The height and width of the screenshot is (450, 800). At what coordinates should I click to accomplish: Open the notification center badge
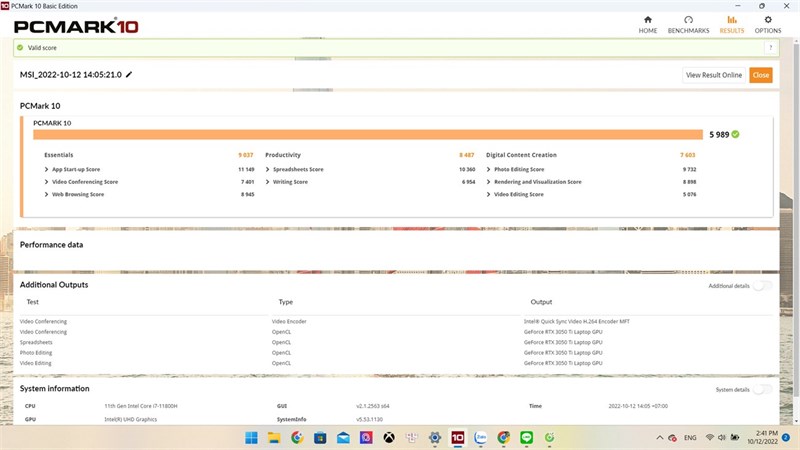point(786,437)
